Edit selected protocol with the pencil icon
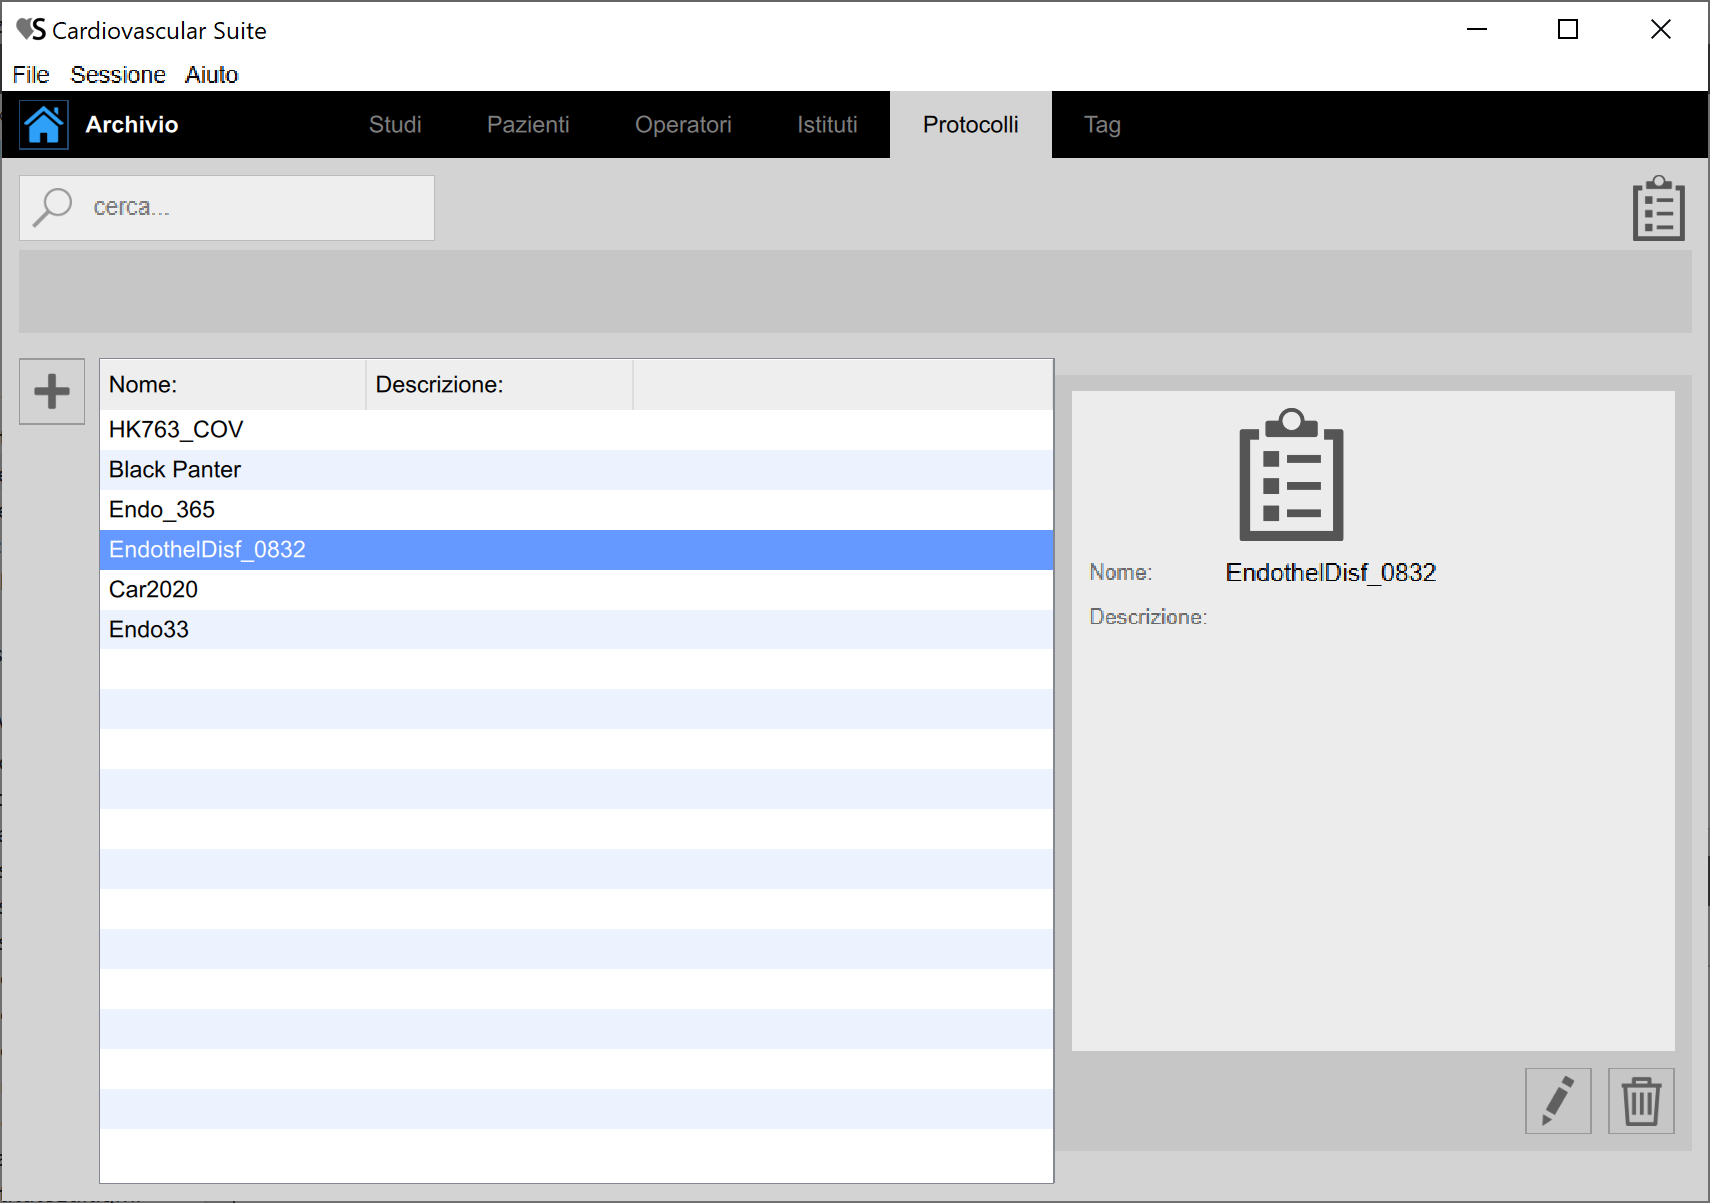This screenshot has height=1203, width=1710. [1557, 1100]
